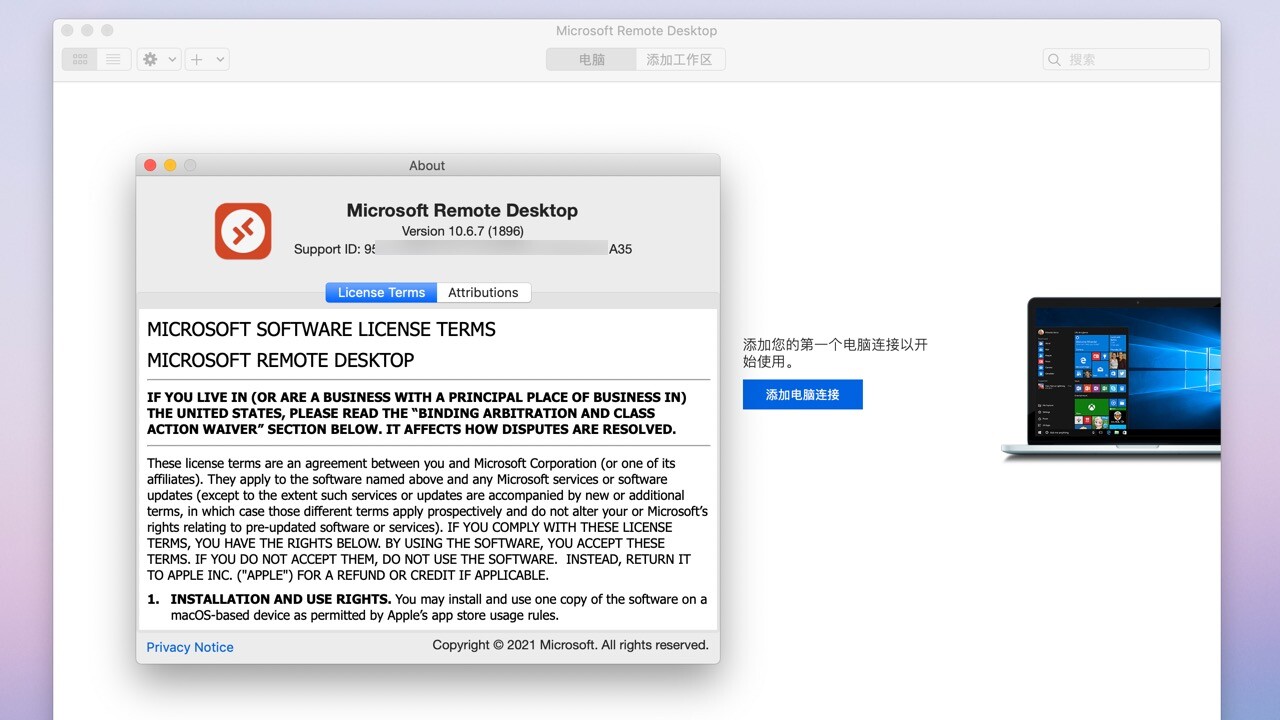The image size is (1280, 720).
Task: Open the Privacy Notice link
Action: (x=190, y=647)
